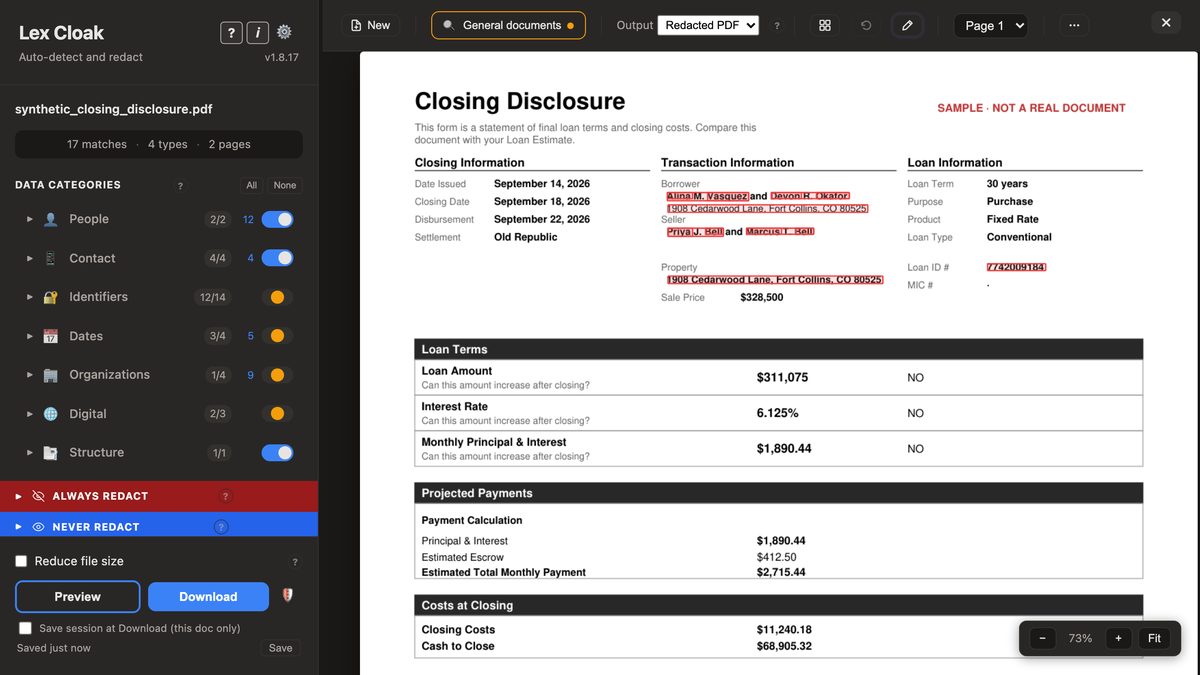Toggle the Dates category switch
Image resolution: width=1200 pixels, height=675 pixels.
[x=277, y=336]
